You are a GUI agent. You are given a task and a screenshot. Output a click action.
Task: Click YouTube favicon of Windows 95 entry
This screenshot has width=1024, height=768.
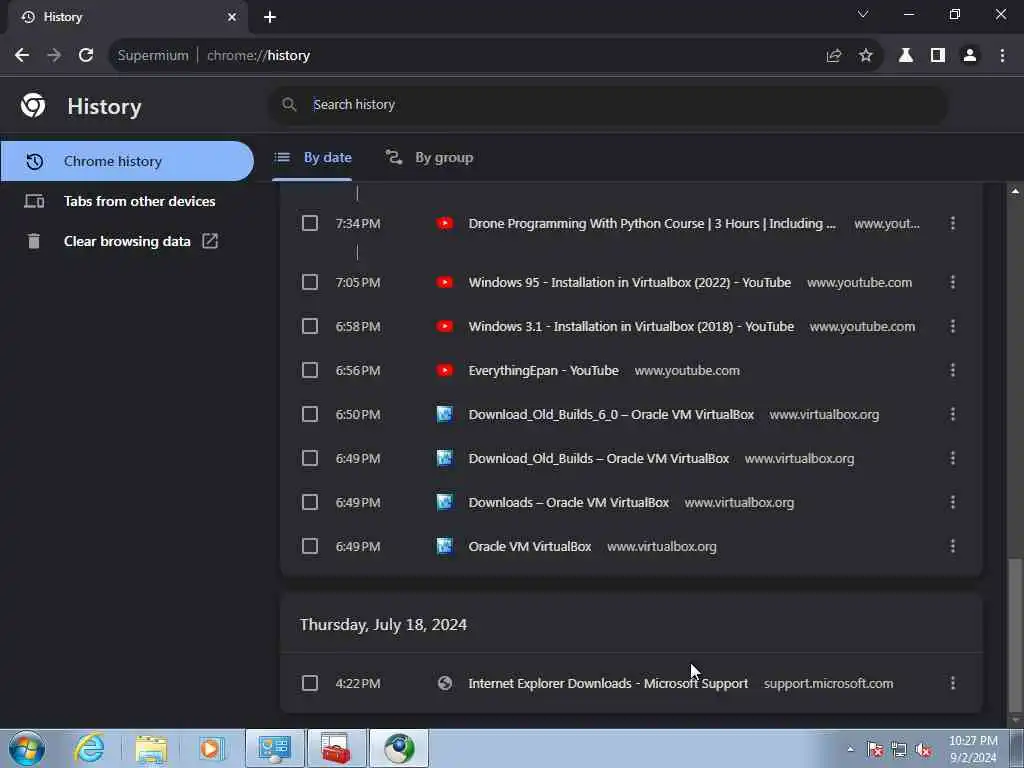[445, 282]
